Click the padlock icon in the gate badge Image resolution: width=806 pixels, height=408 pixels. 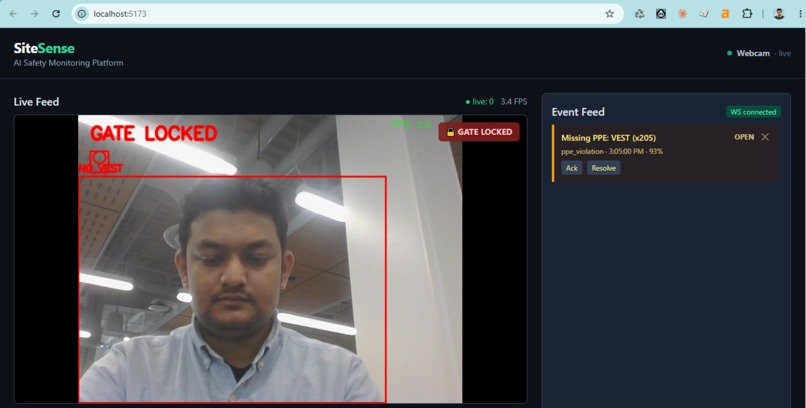450,132
